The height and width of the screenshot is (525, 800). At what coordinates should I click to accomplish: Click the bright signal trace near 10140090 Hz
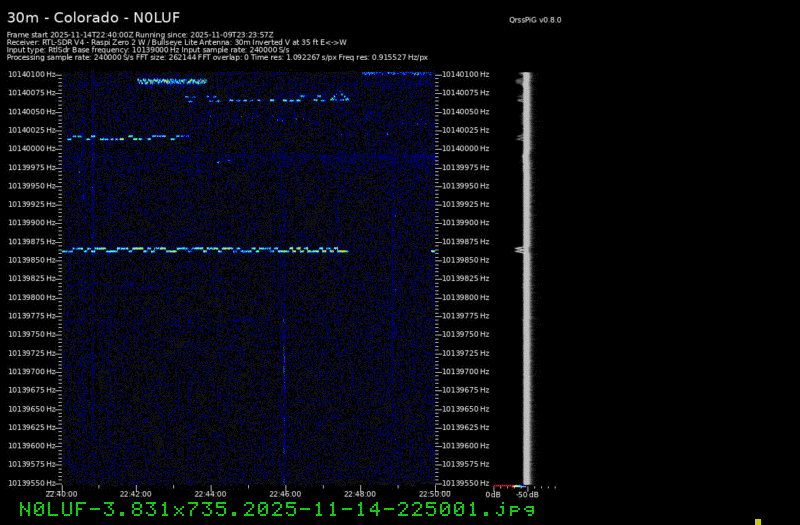(x=172, y=82)
